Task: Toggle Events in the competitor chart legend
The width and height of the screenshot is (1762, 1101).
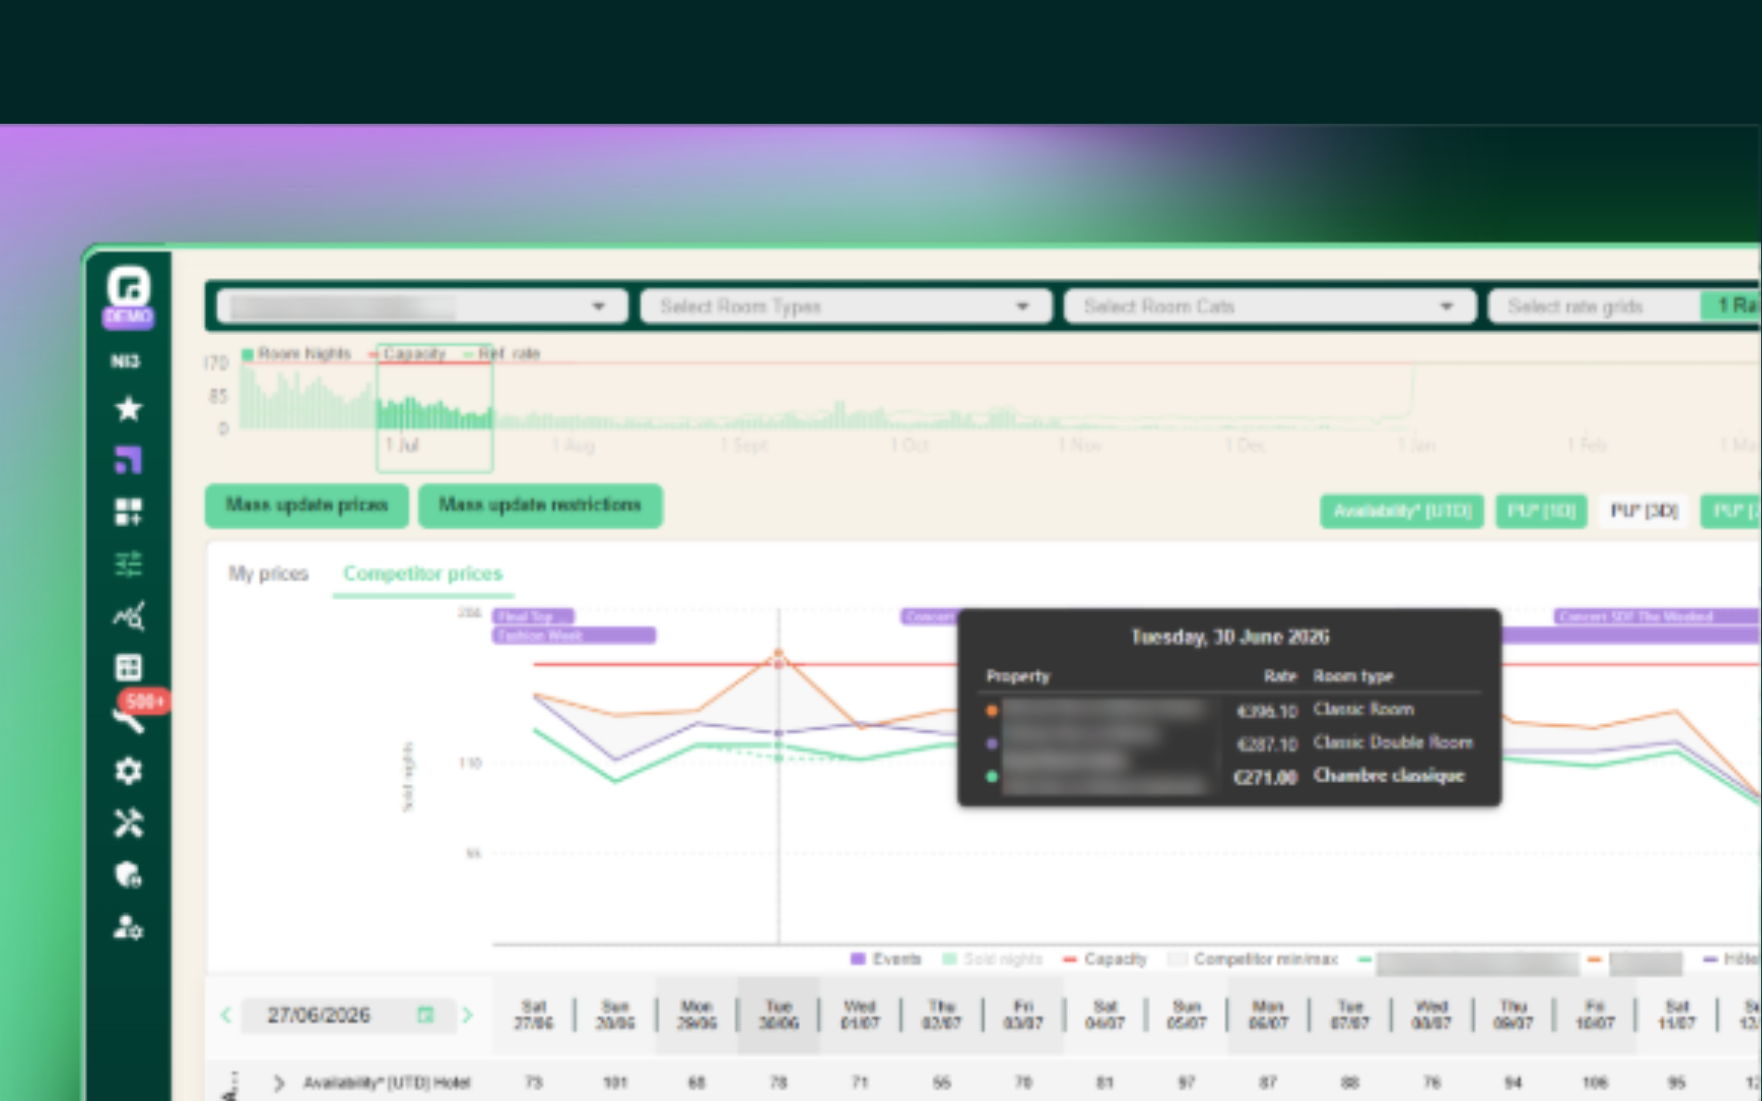Action: click(886, 959)
